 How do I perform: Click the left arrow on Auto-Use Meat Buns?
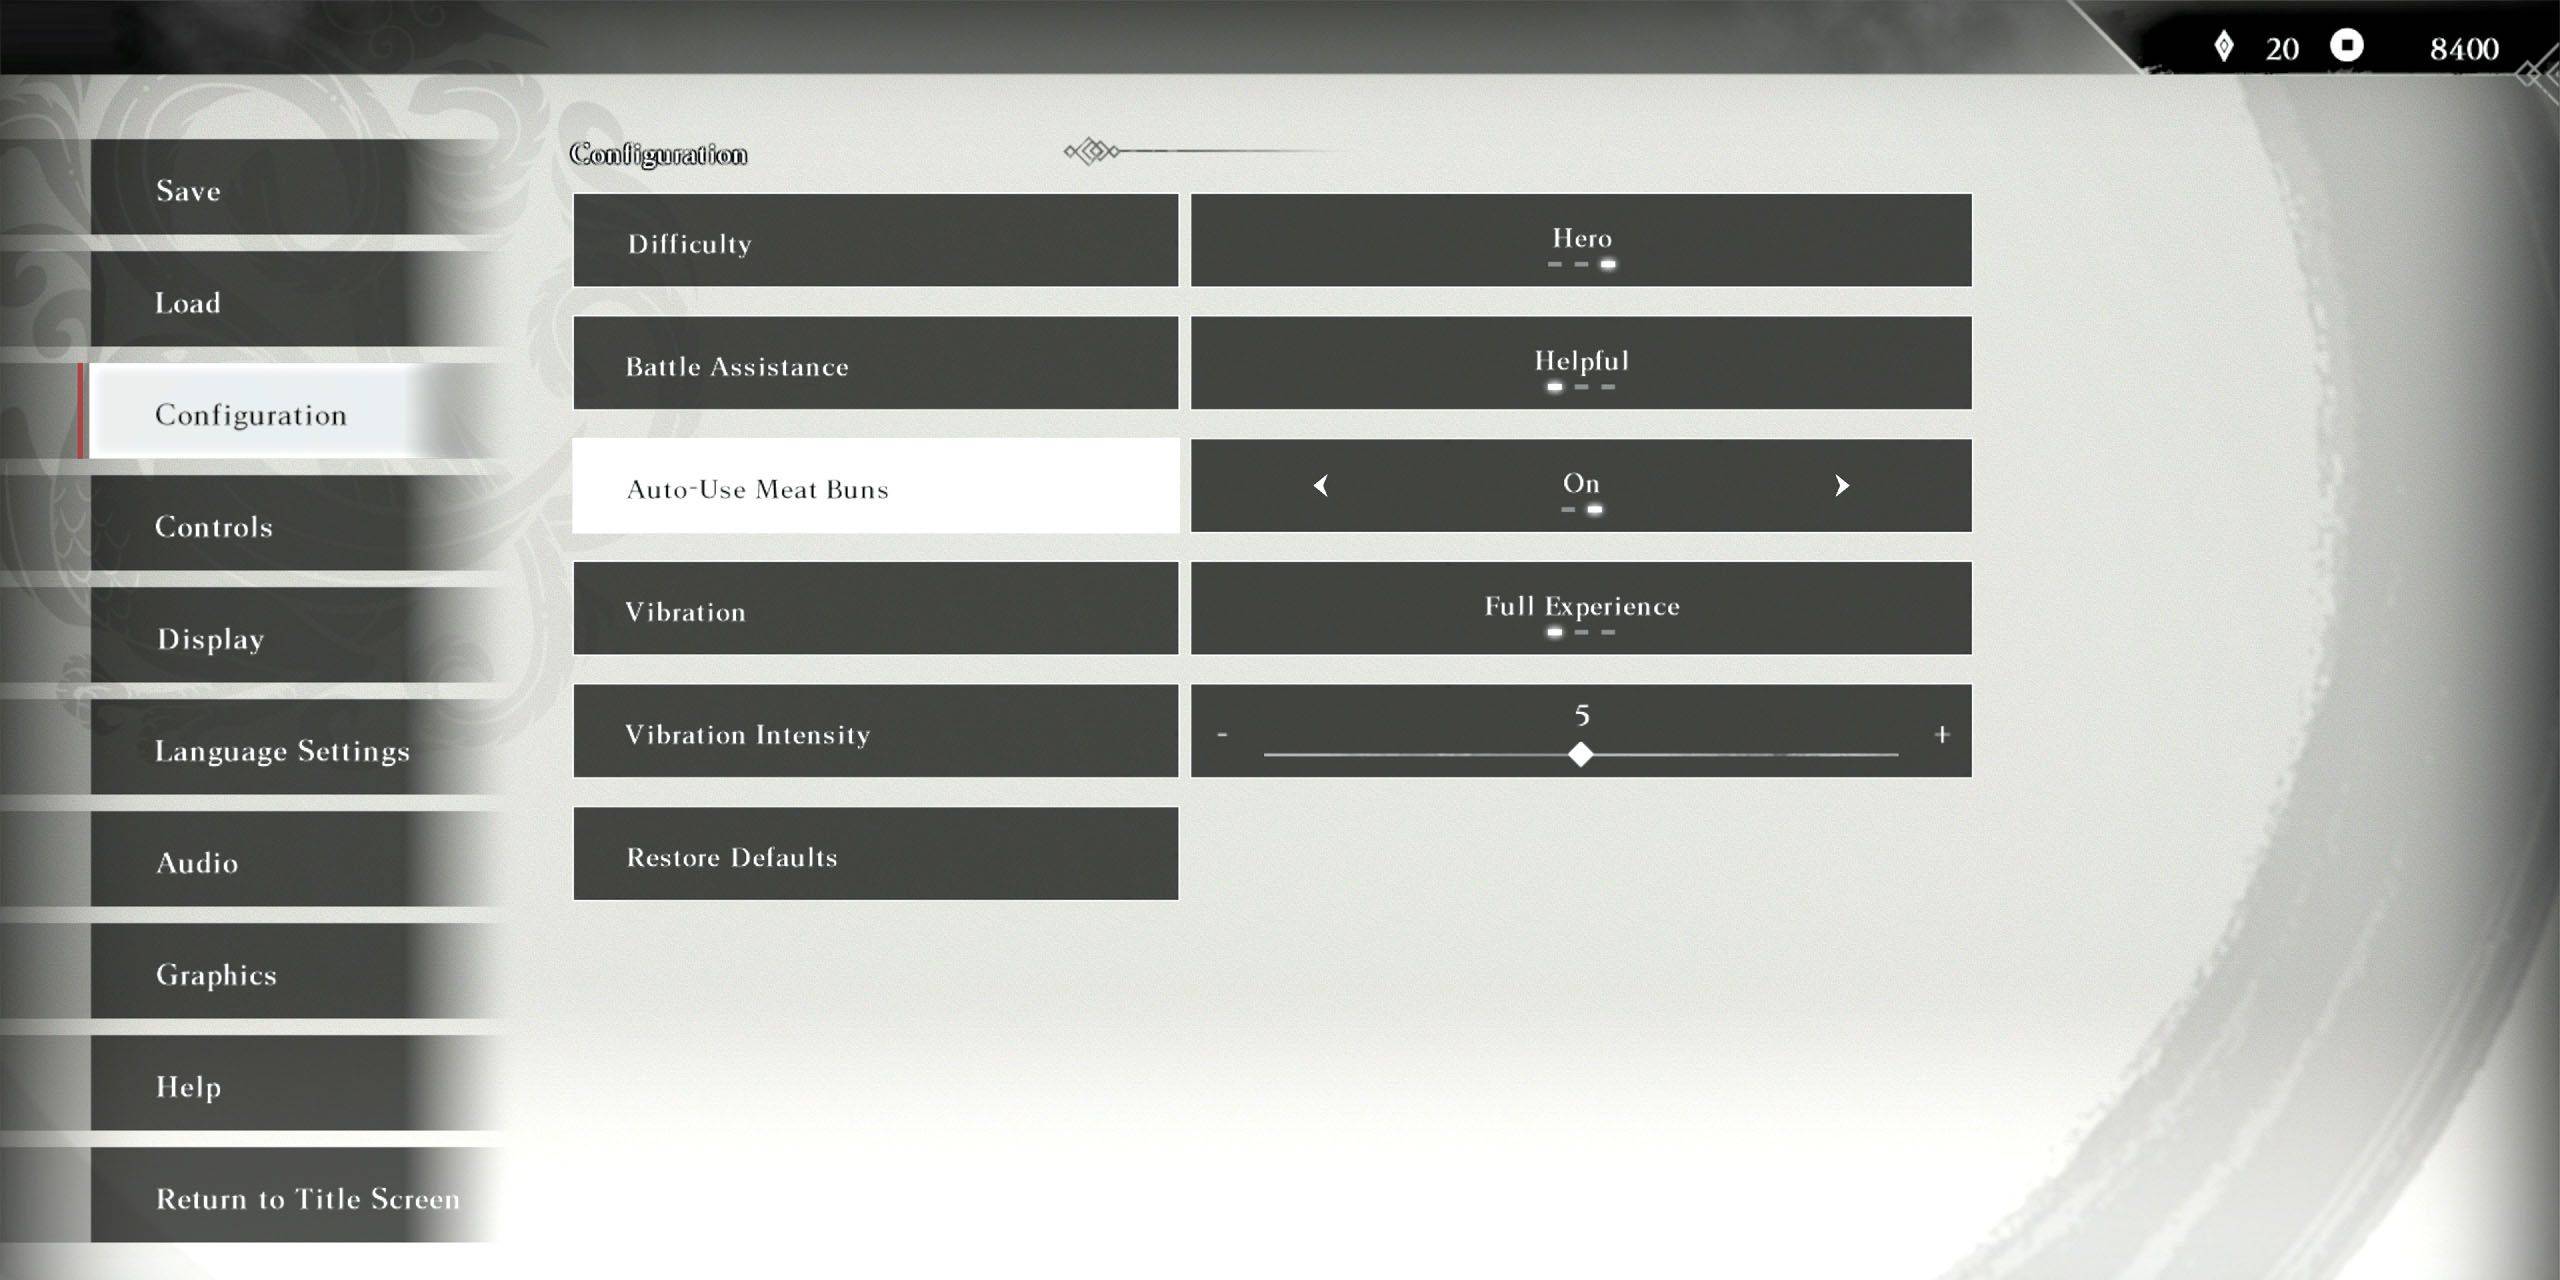tap(1318, 487)
